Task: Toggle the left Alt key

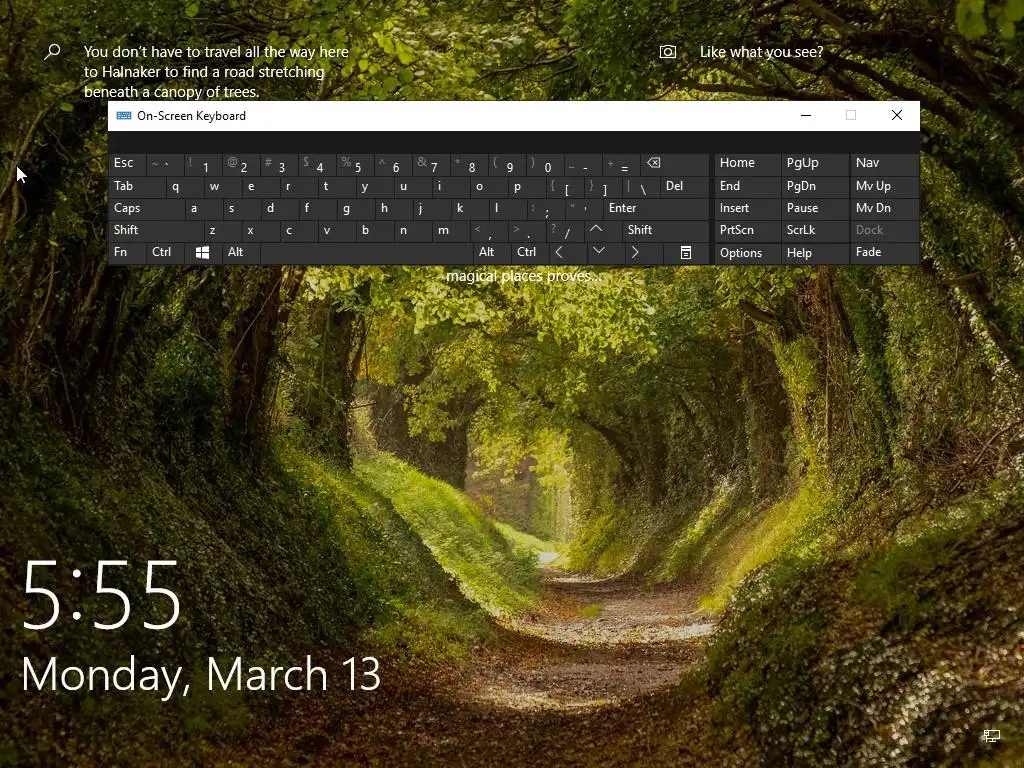Action: click(x=241, y=252)
